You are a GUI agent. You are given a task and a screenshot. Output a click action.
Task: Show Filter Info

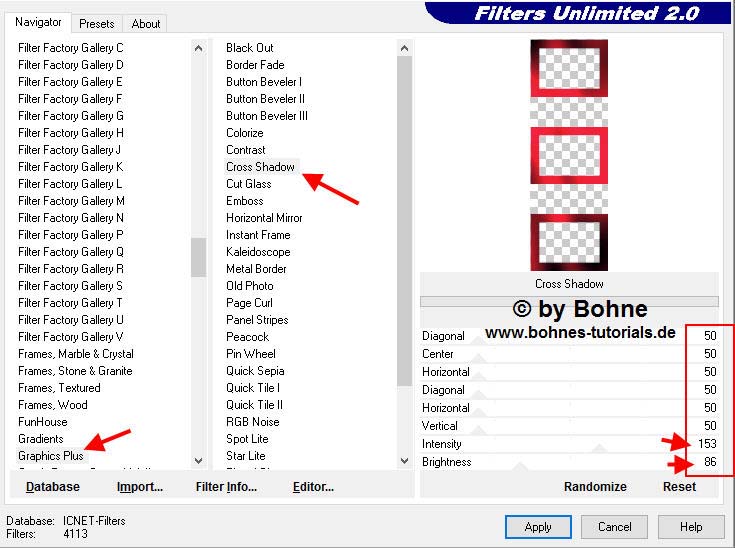(x=228, y=487)
